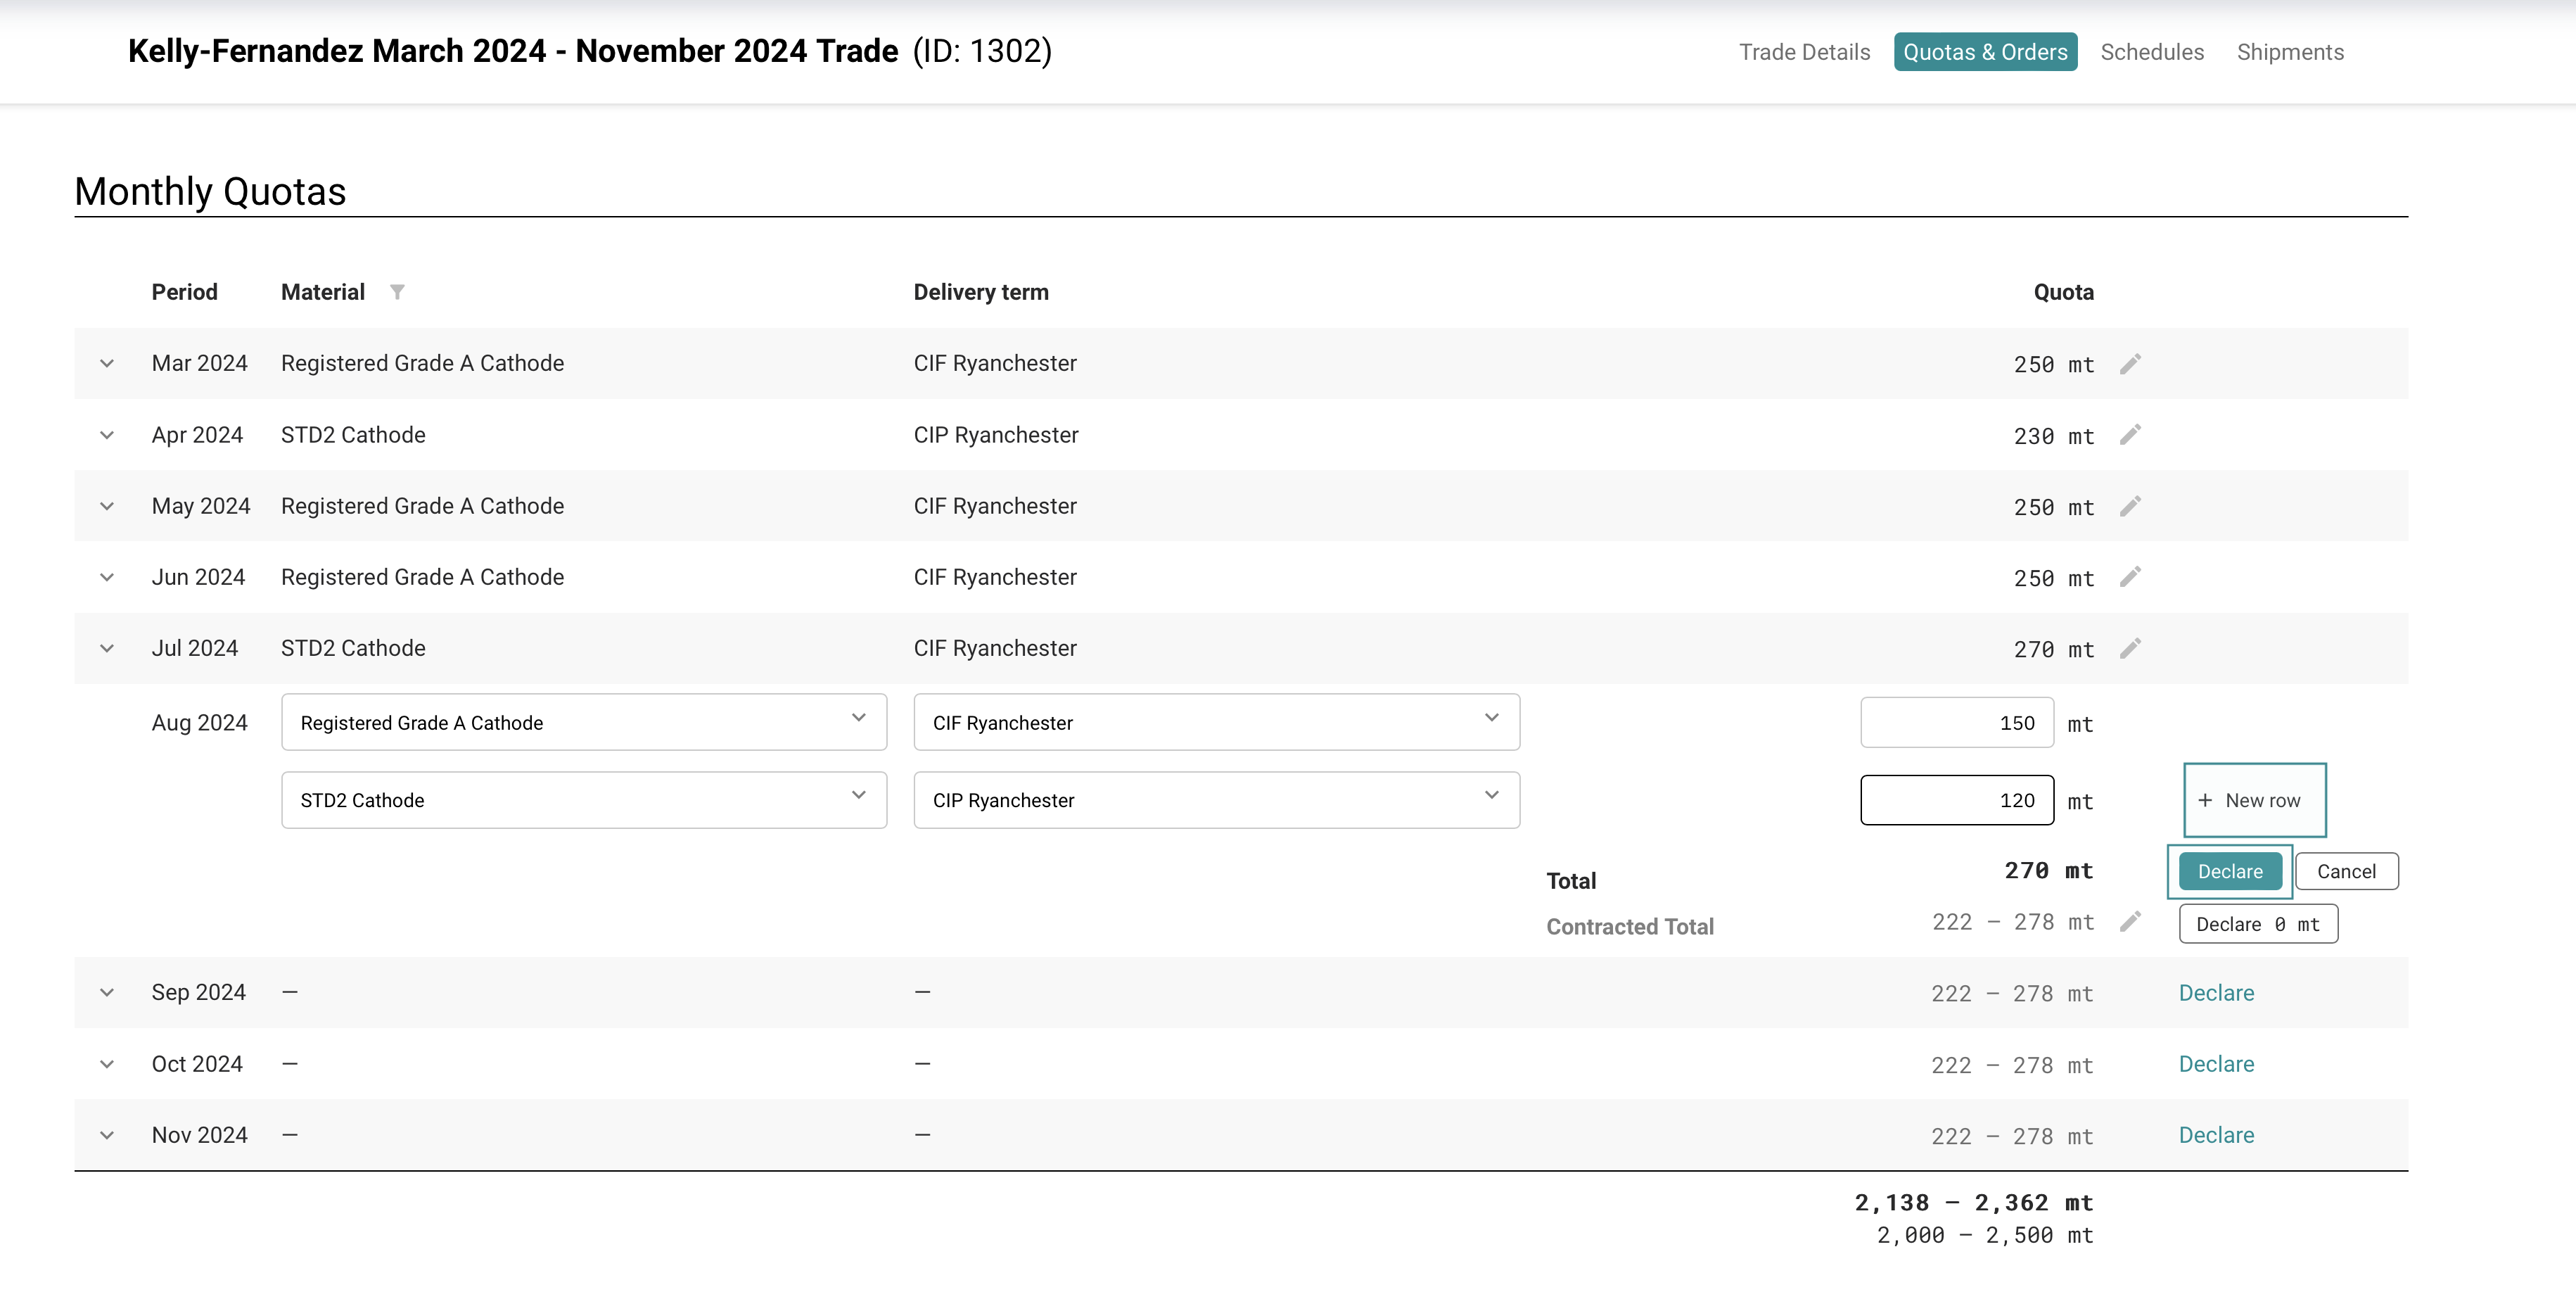Edit the Jun 2024 quota pencil icon
Screen dimensions: 2576x1292
2130,577
